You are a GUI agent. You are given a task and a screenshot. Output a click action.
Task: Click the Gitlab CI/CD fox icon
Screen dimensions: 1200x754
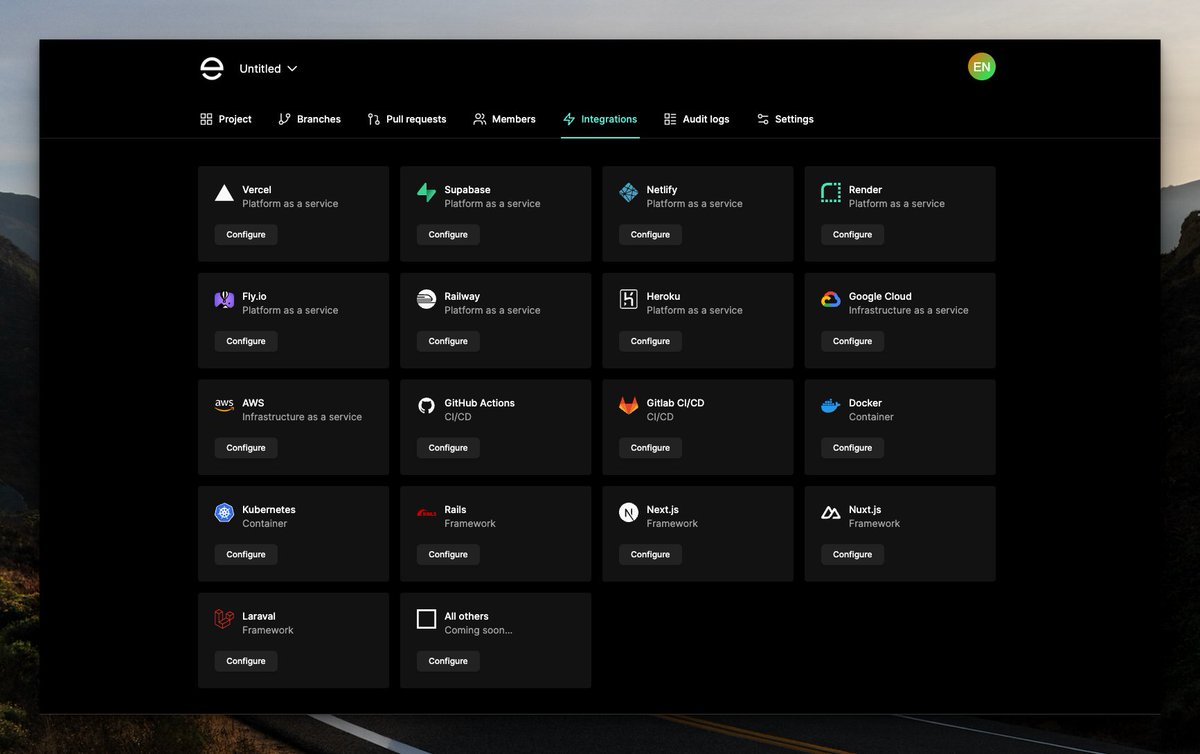(628, 406)
